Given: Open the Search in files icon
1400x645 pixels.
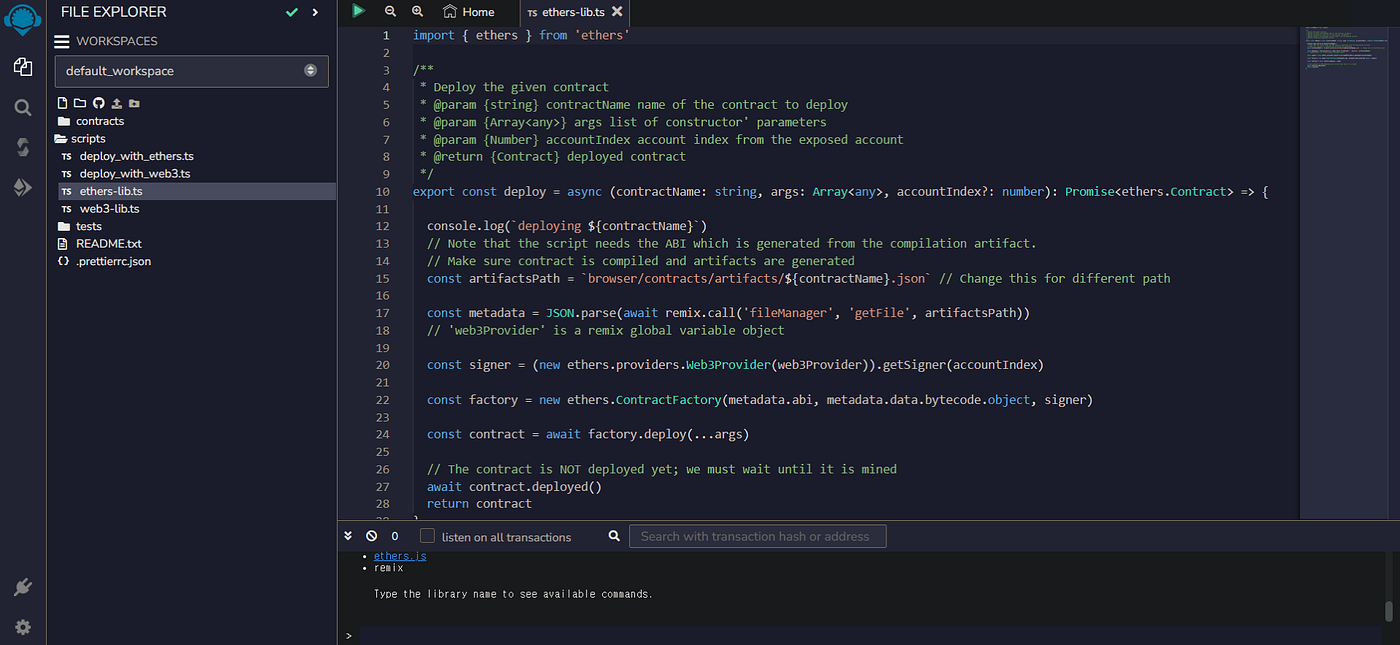Looking at the screenshot, I should [22, 107].
